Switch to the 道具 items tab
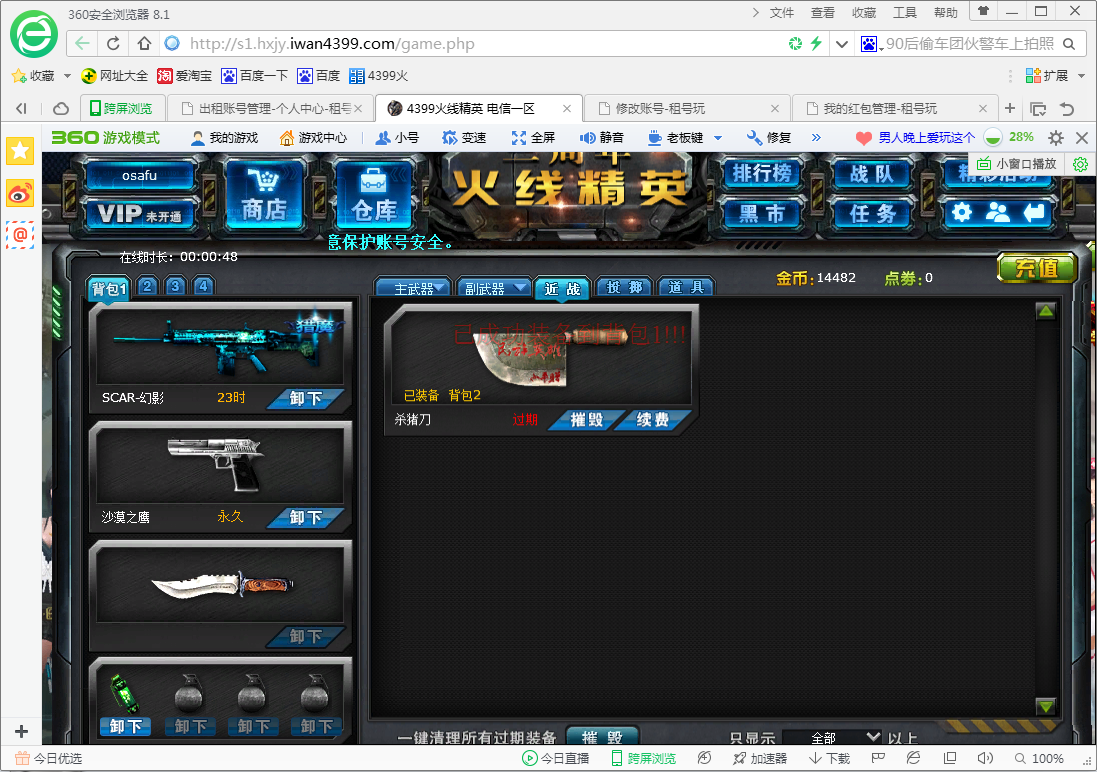Screen dimensions: 1097x772 686,287
